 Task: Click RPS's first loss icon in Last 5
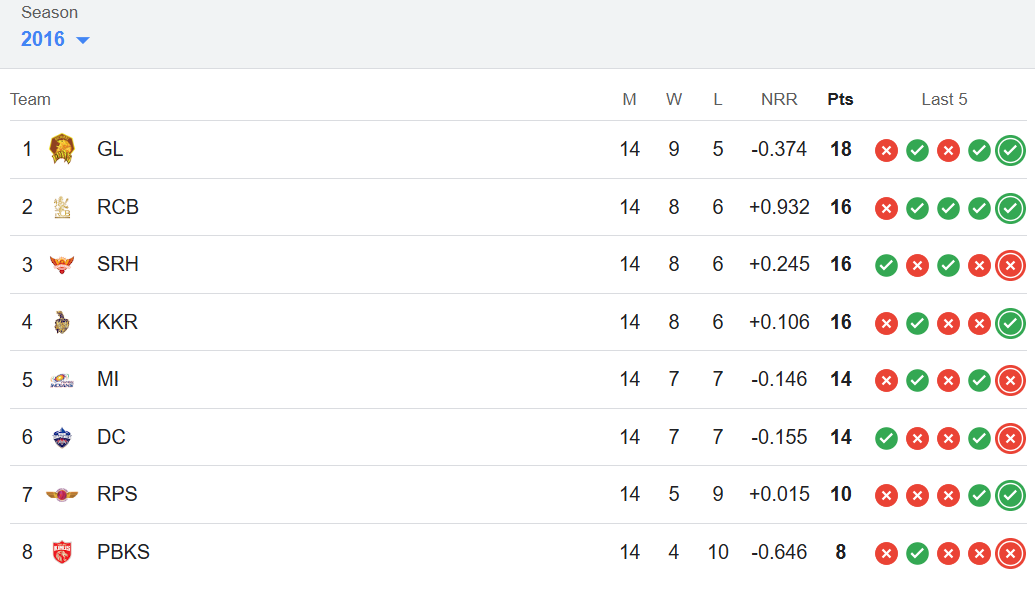[886, 496]
